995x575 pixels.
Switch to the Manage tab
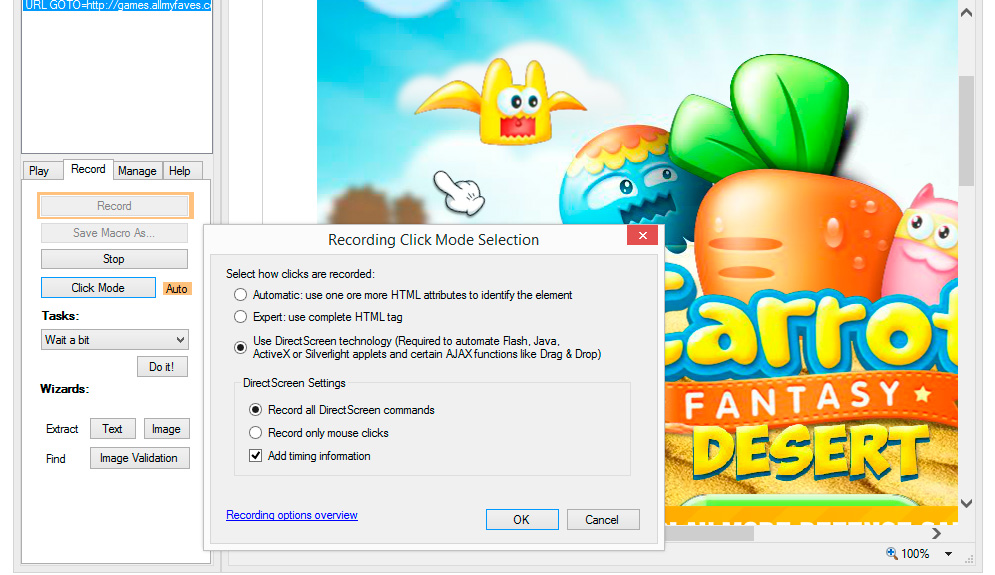pyautogui.click(x=137, y=171)
